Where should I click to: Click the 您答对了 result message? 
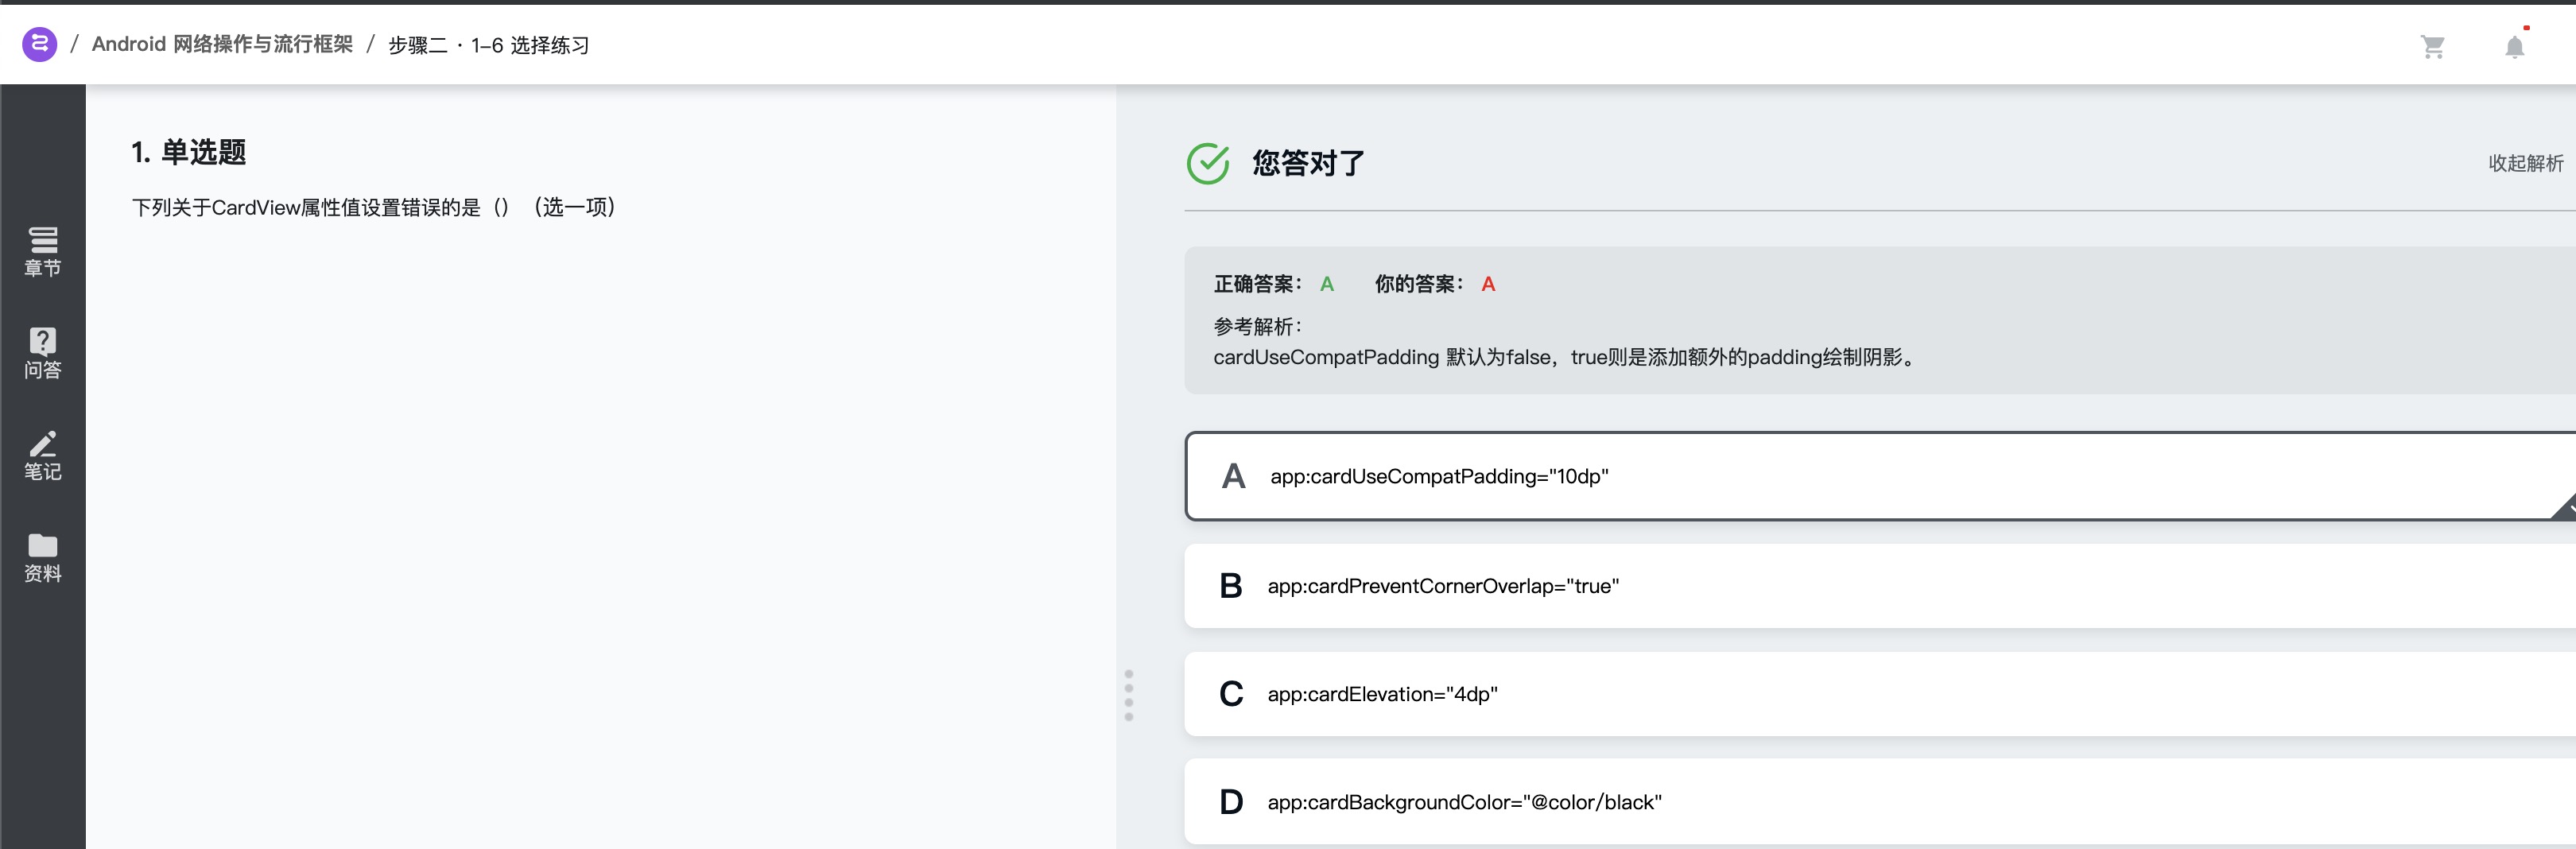[x=1308, y=163]
